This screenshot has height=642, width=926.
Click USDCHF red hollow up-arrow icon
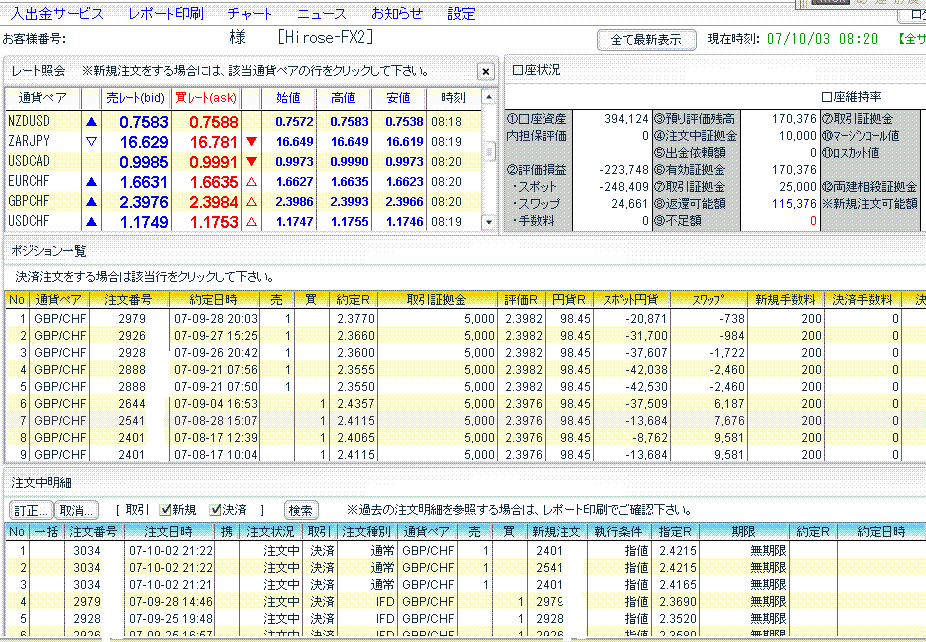coord(251,222)
